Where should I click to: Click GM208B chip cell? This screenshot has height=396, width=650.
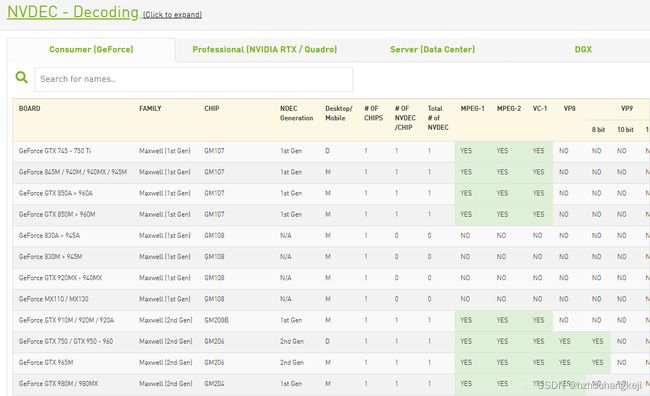click(216, 320)
